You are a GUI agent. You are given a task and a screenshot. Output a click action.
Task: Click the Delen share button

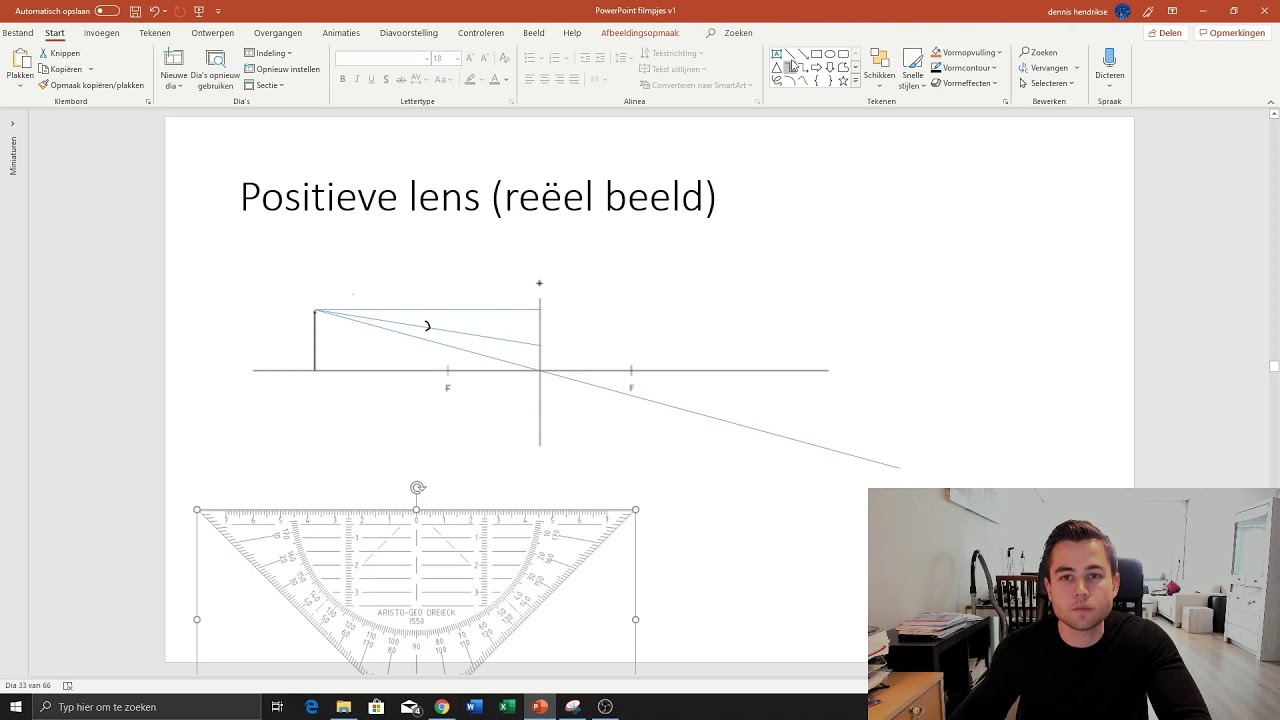click(x=1165, y=33)
